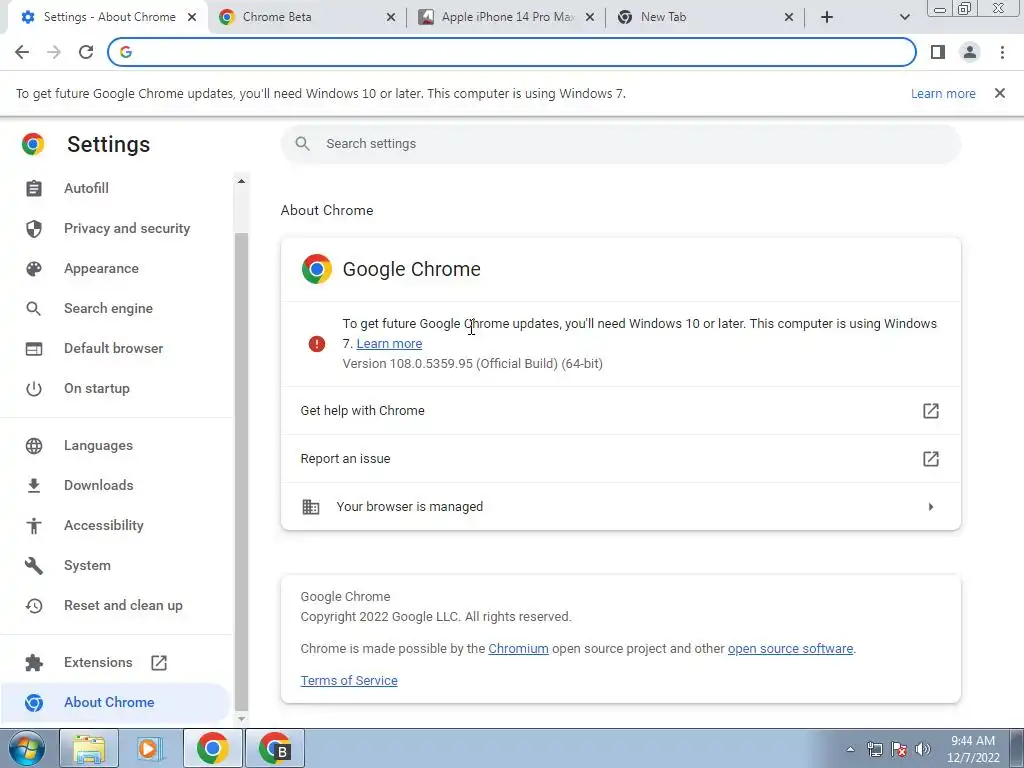The height and width of the screenshot is (768, 1024).
Task: Show hidden tray icons arrow
Action: [x=850, y=749]
